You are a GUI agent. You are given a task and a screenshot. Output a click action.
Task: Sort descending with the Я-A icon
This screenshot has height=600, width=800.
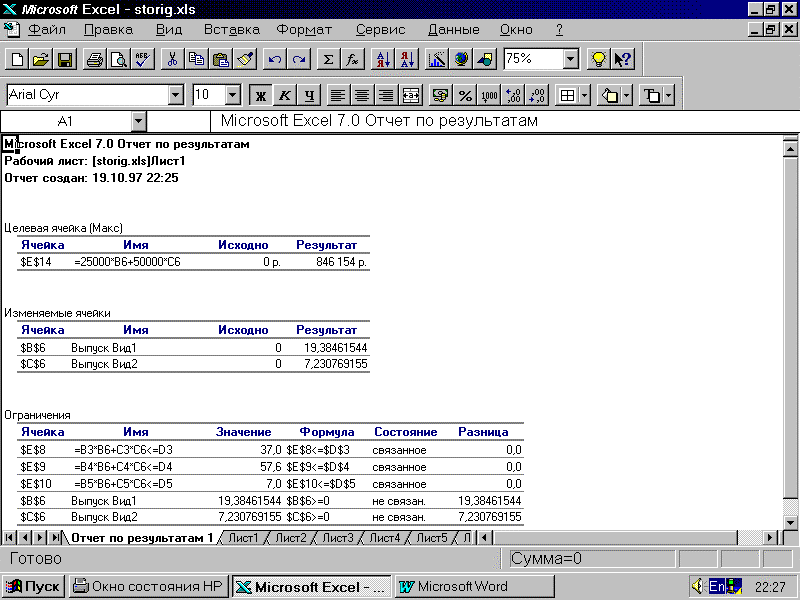(x=407, y=60)
